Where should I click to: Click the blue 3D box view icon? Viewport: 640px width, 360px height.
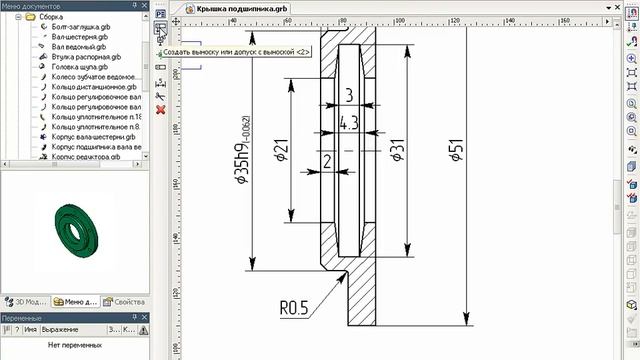click(x=632, y=166)
